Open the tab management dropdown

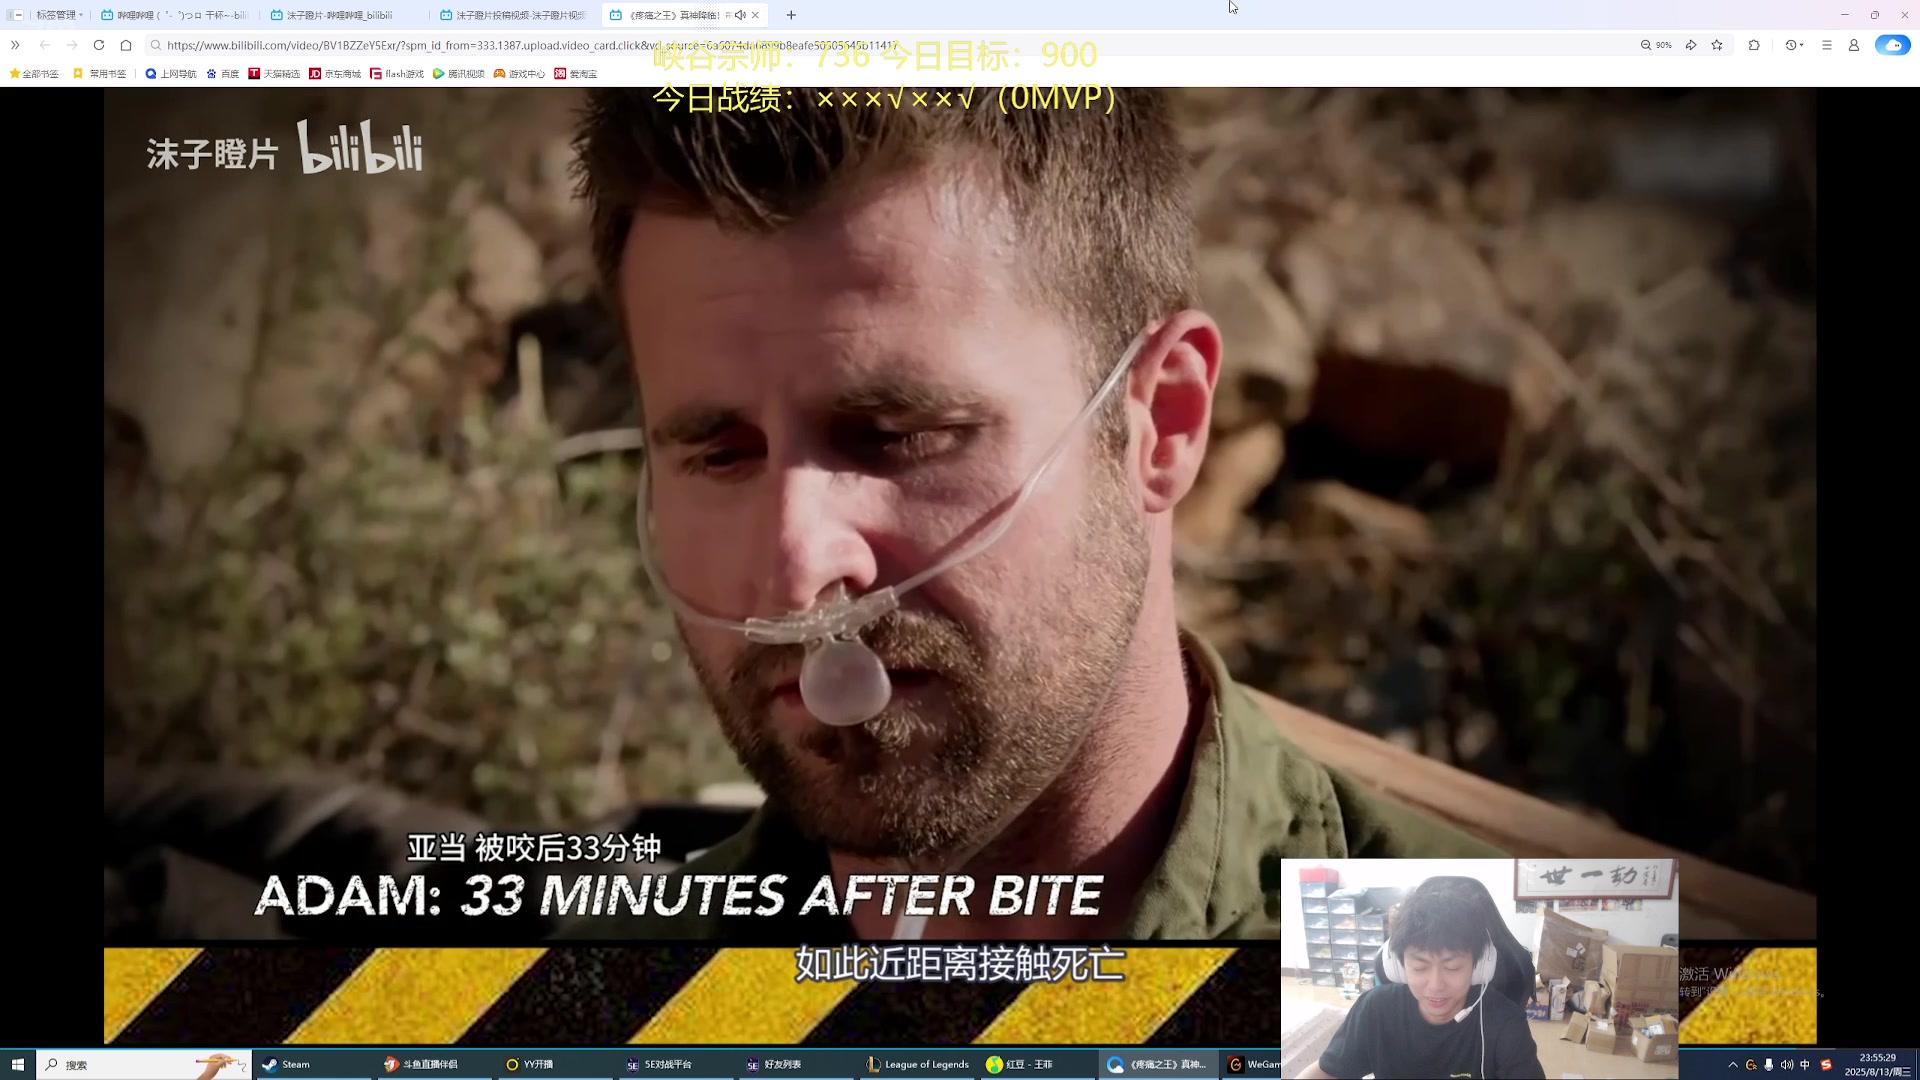click(x=60, y=15)
